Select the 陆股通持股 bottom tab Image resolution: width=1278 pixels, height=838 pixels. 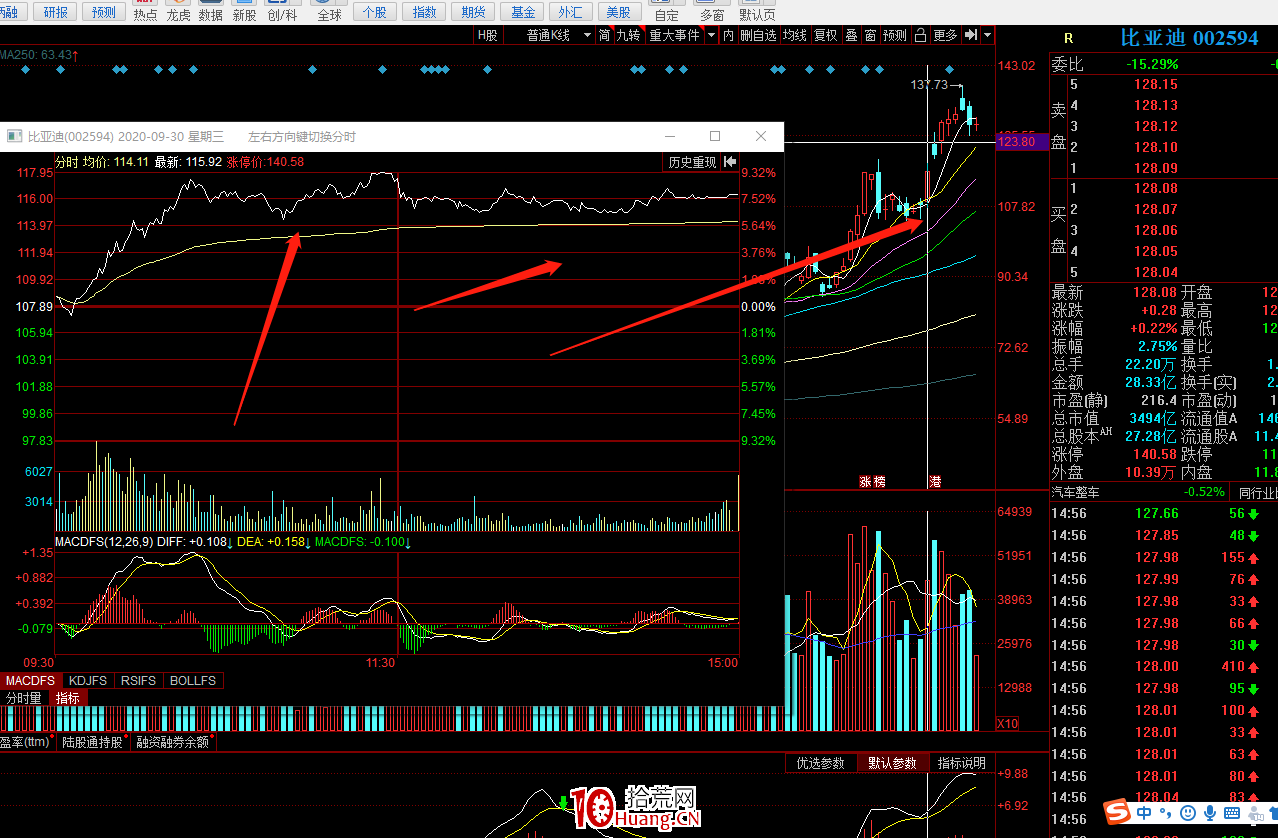coord(93,742)
